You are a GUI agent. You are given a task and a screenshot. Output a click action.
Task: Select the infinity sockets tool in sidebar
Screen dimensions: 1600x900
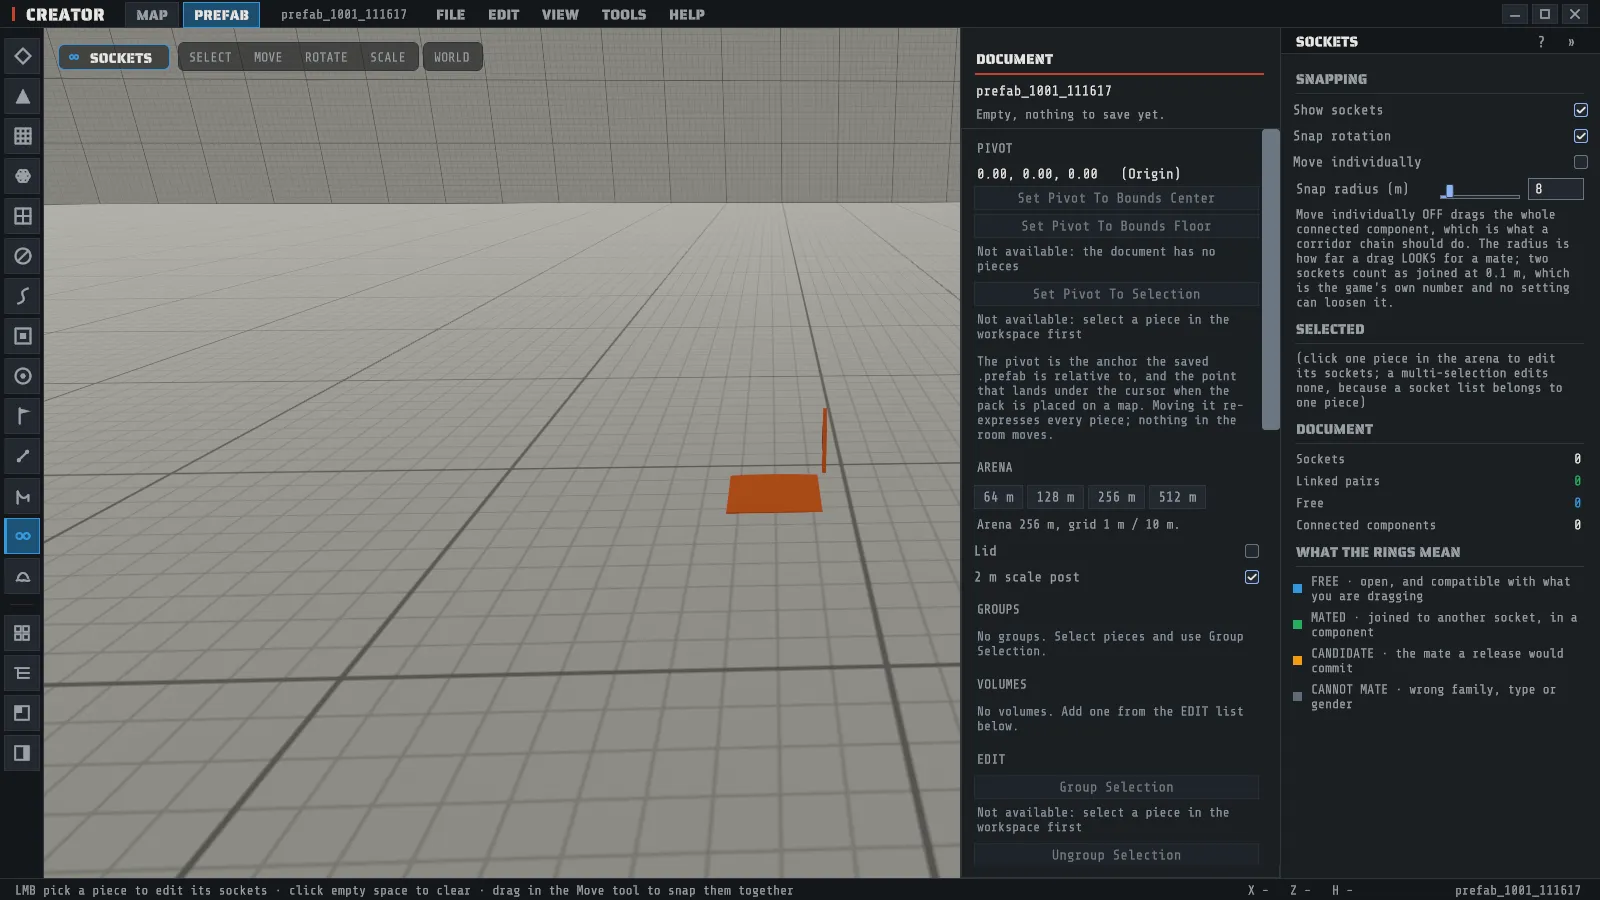pyautogui.click(x=22, y=536)
